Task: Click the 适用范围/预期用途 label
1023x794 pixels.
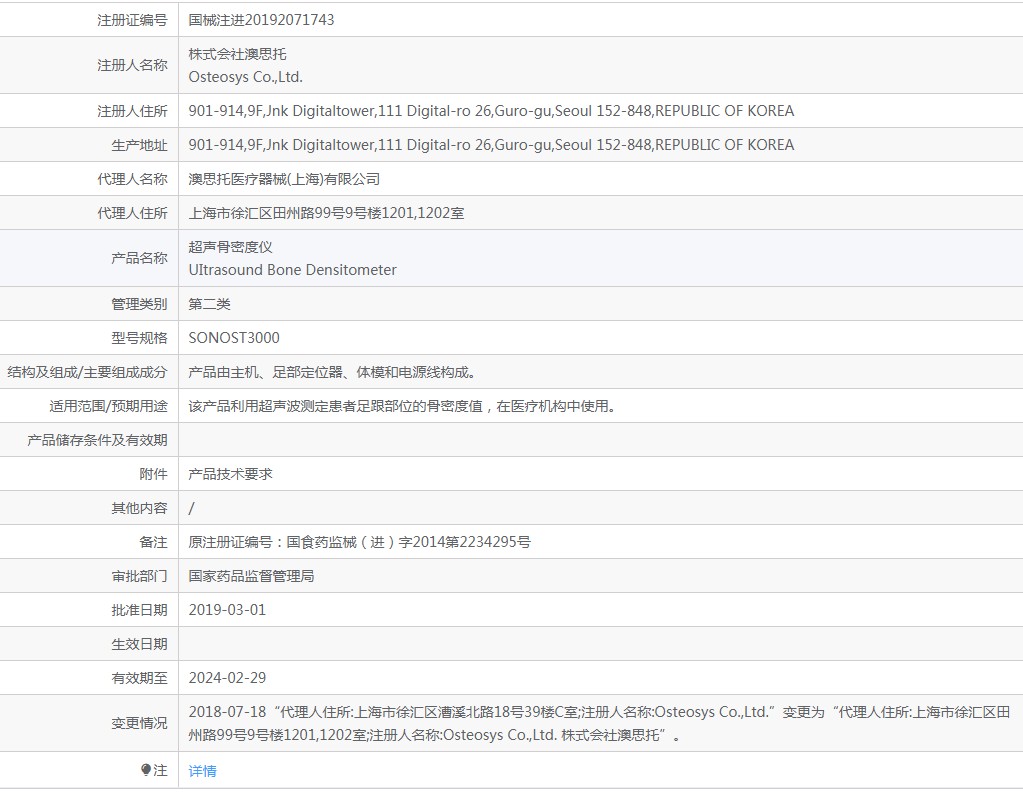Action: pyautogui.click(x=108, y=406)
